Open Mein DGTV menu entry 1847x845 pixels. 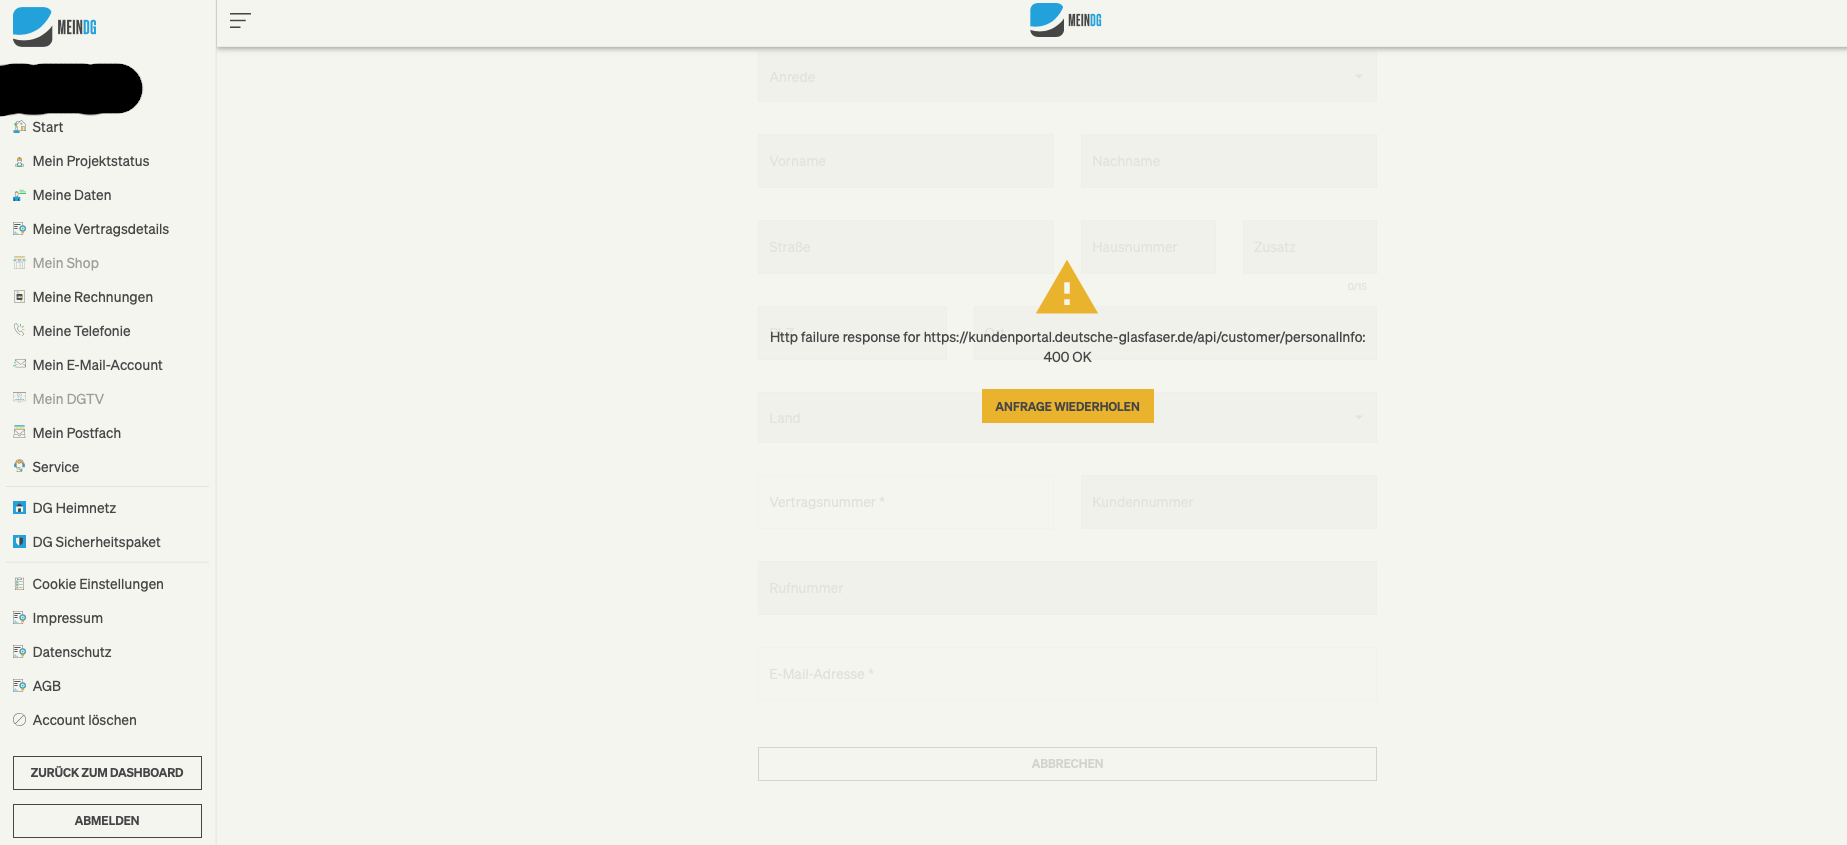68,399
